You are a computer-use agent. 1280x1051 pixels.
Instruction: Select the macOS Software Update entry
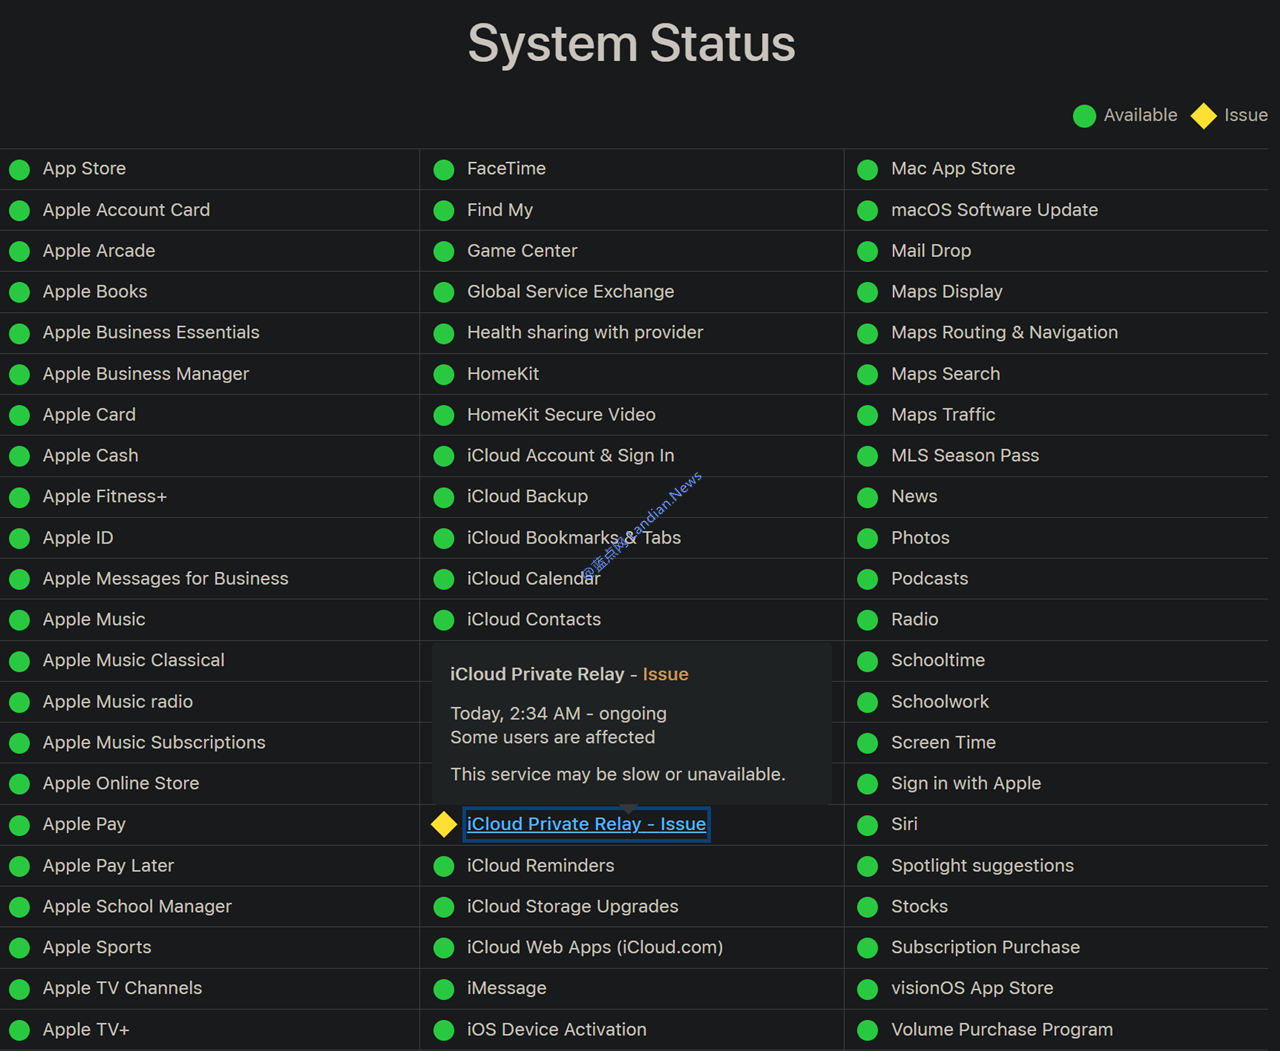(x=995, y=210)
